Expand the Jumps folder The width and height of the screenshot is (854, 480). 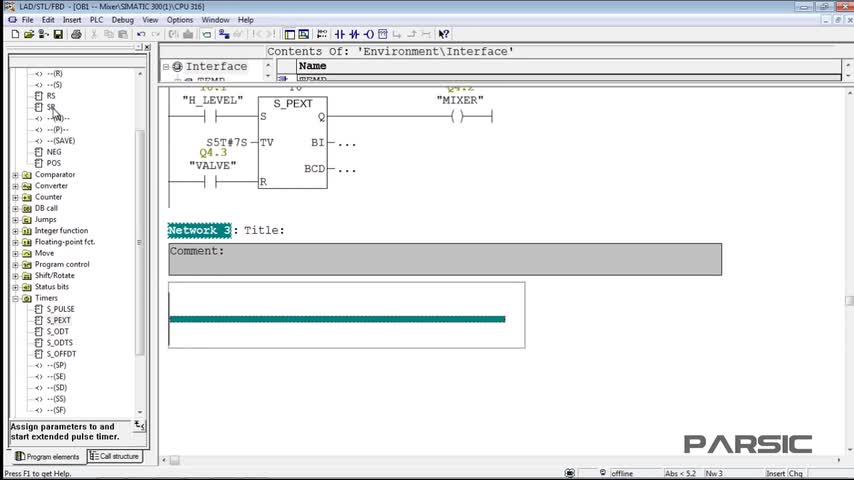16,220
